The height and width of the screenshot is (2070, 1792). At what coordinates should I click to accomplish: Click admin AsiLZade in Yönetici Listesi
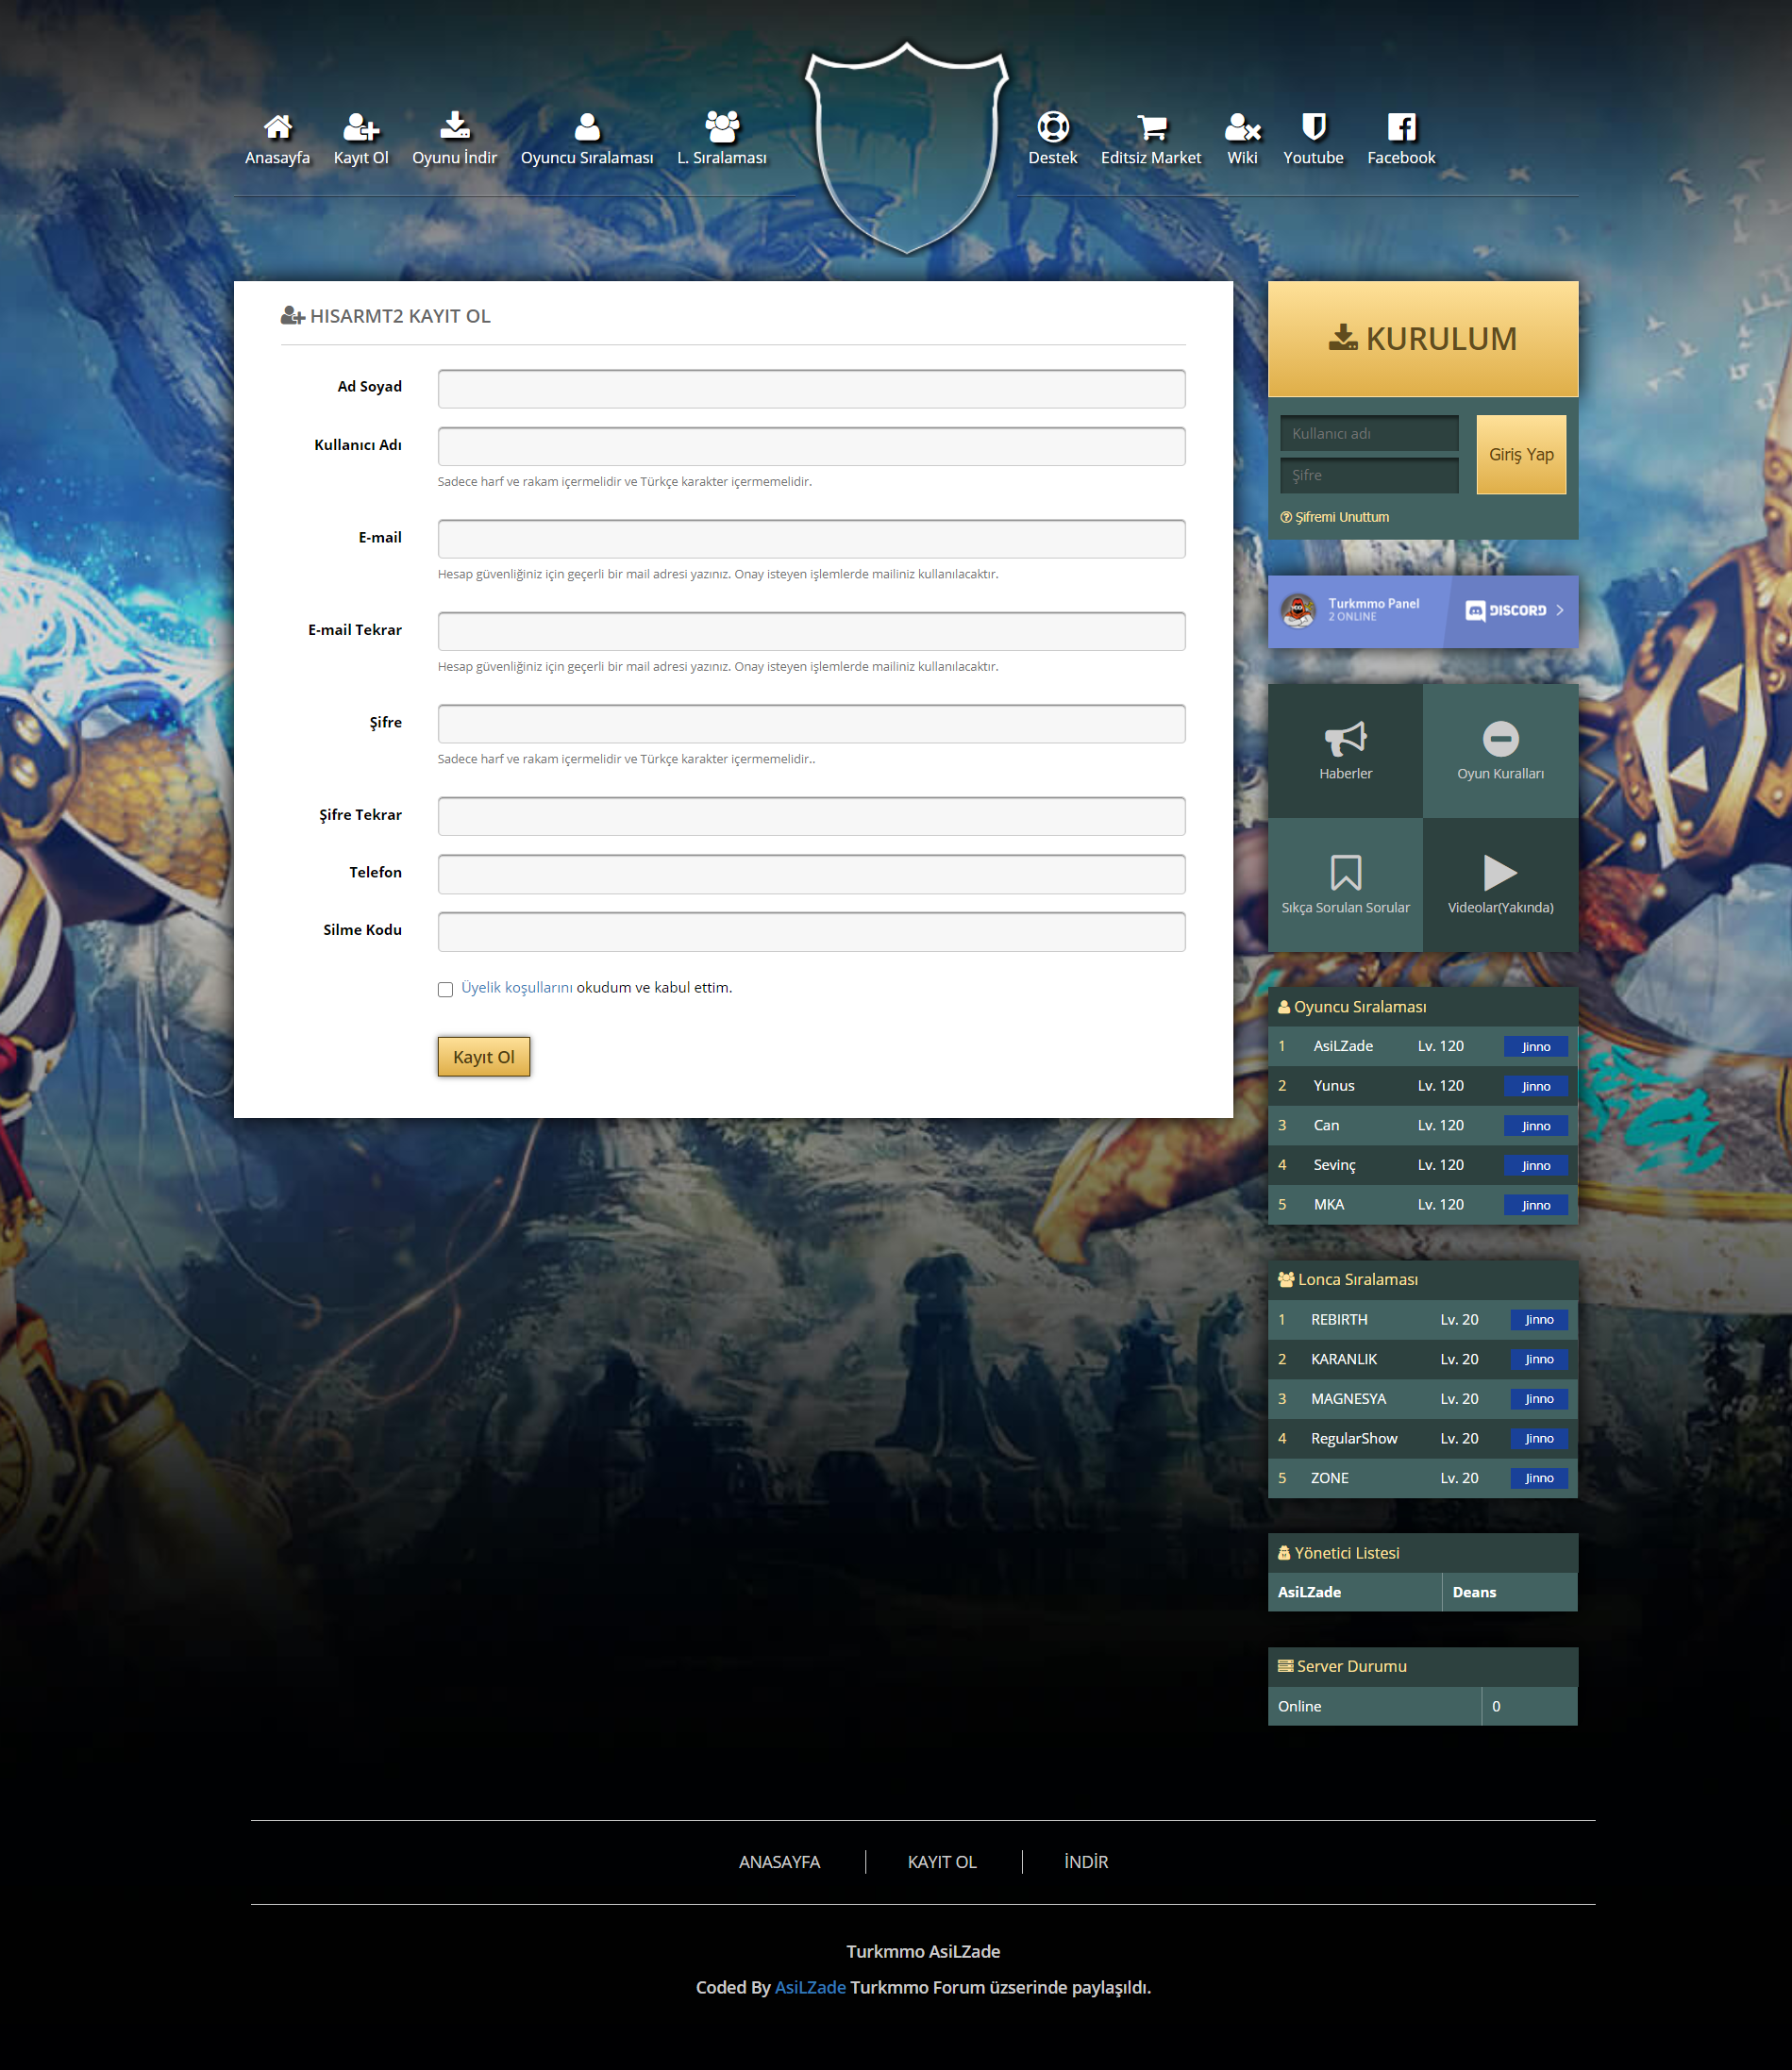(1309, 1592)
